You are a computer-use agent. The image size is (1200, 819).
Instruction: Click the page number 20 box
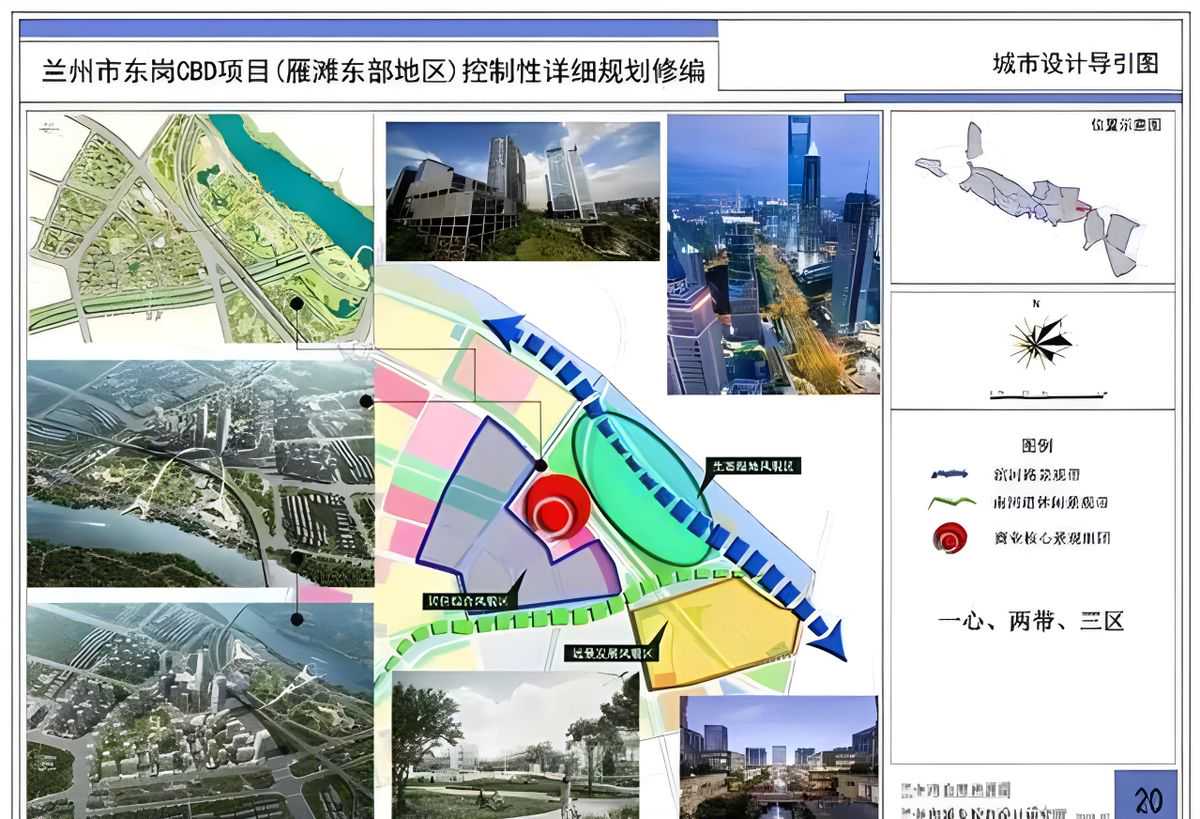(1147, 797)
